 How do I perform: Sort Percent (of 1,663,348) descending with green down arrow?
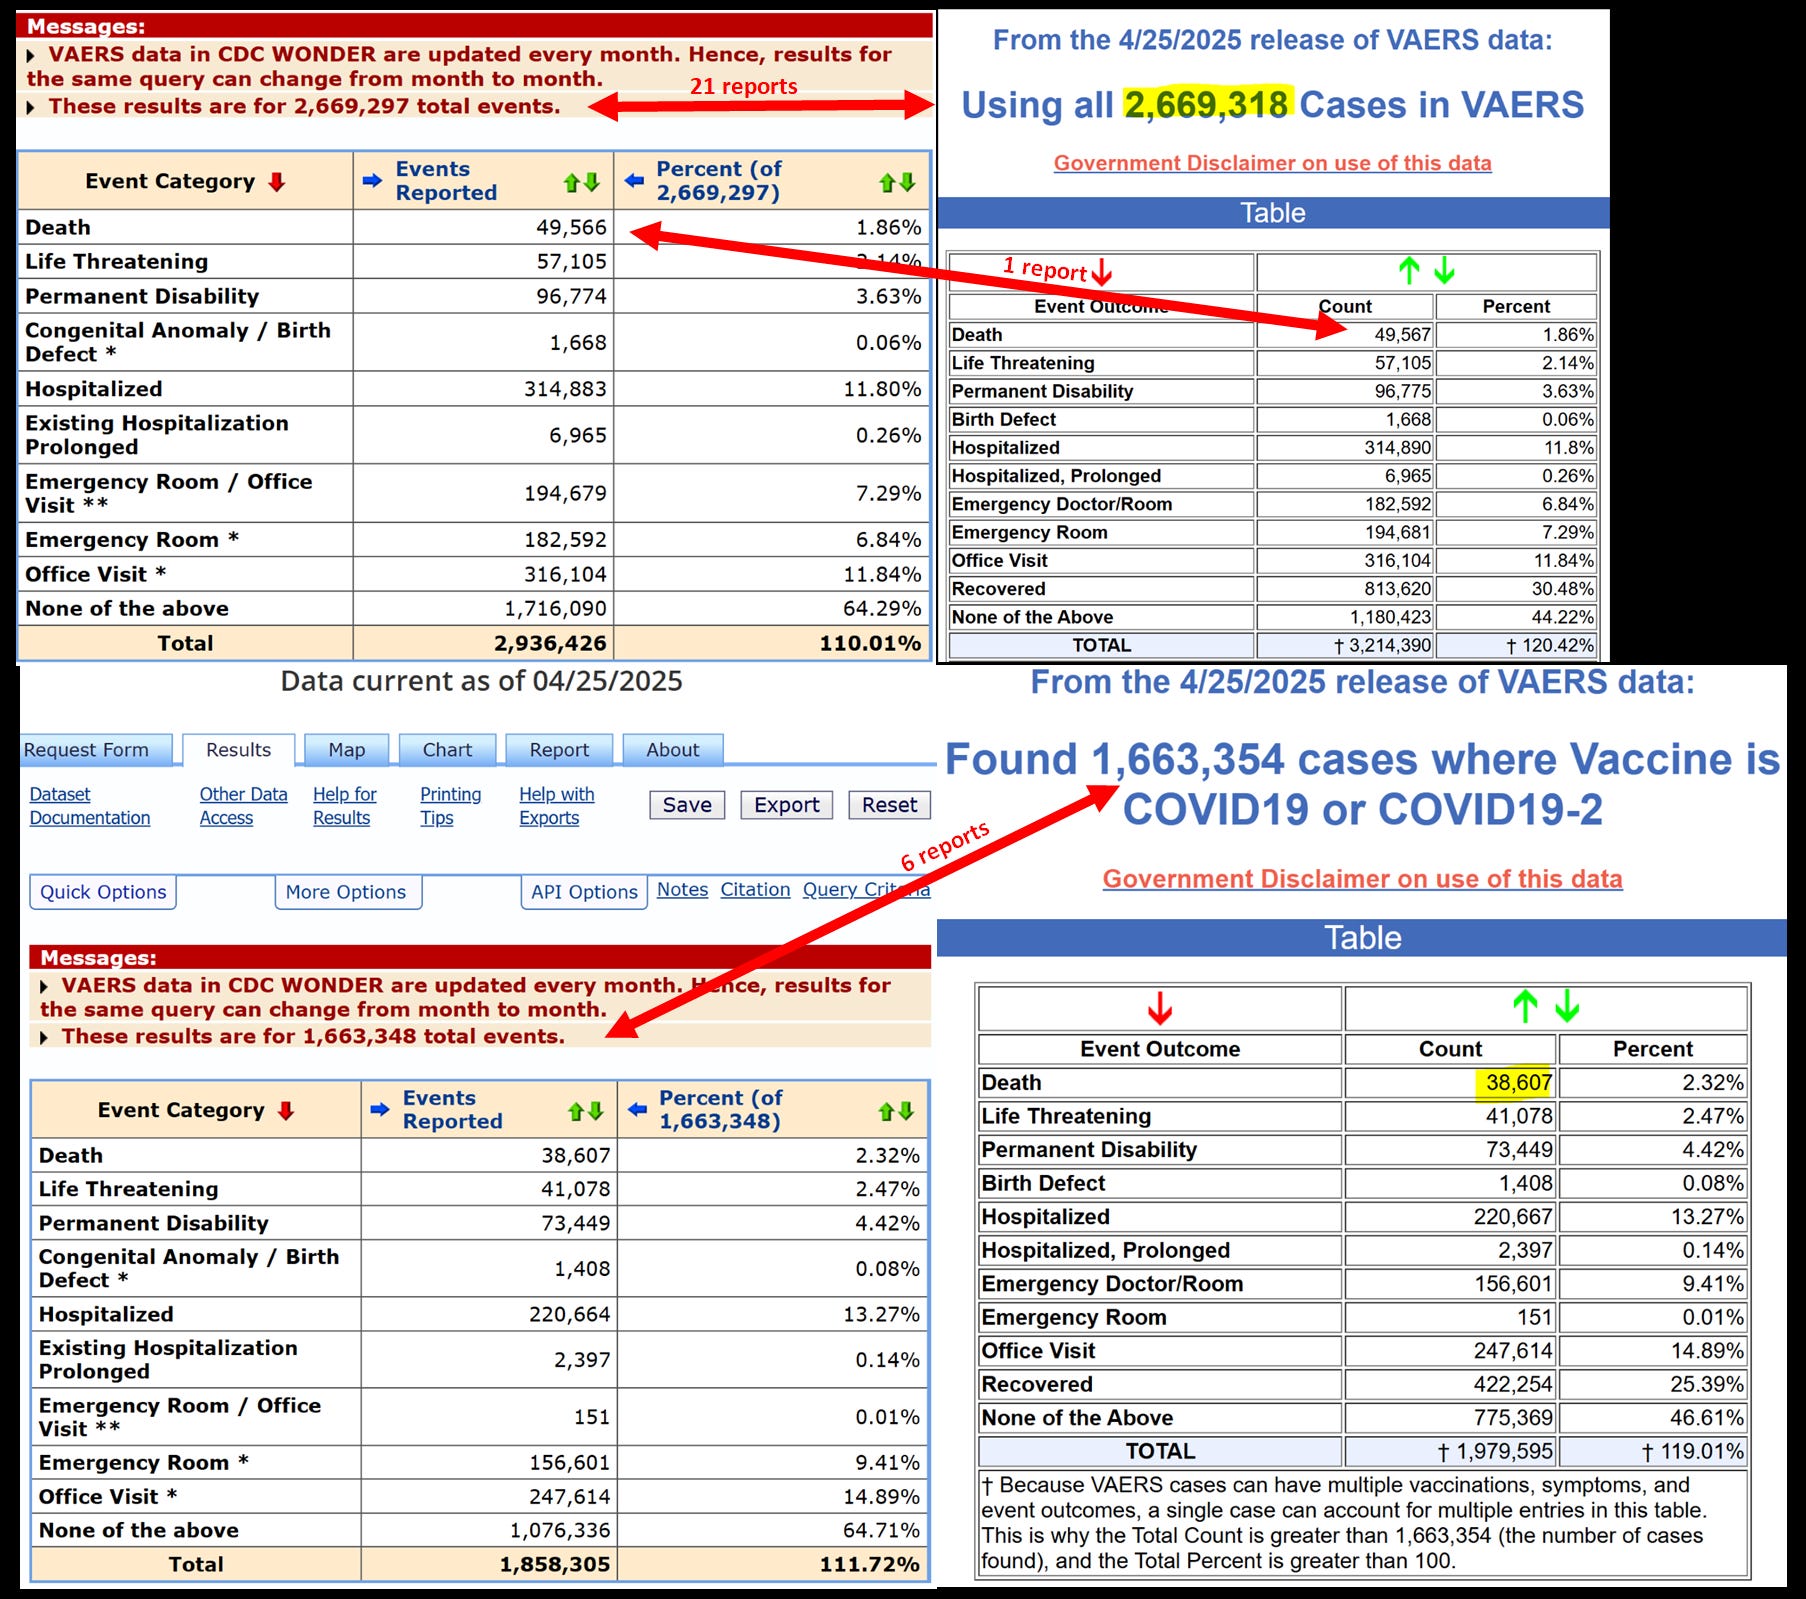point(906,1111)
